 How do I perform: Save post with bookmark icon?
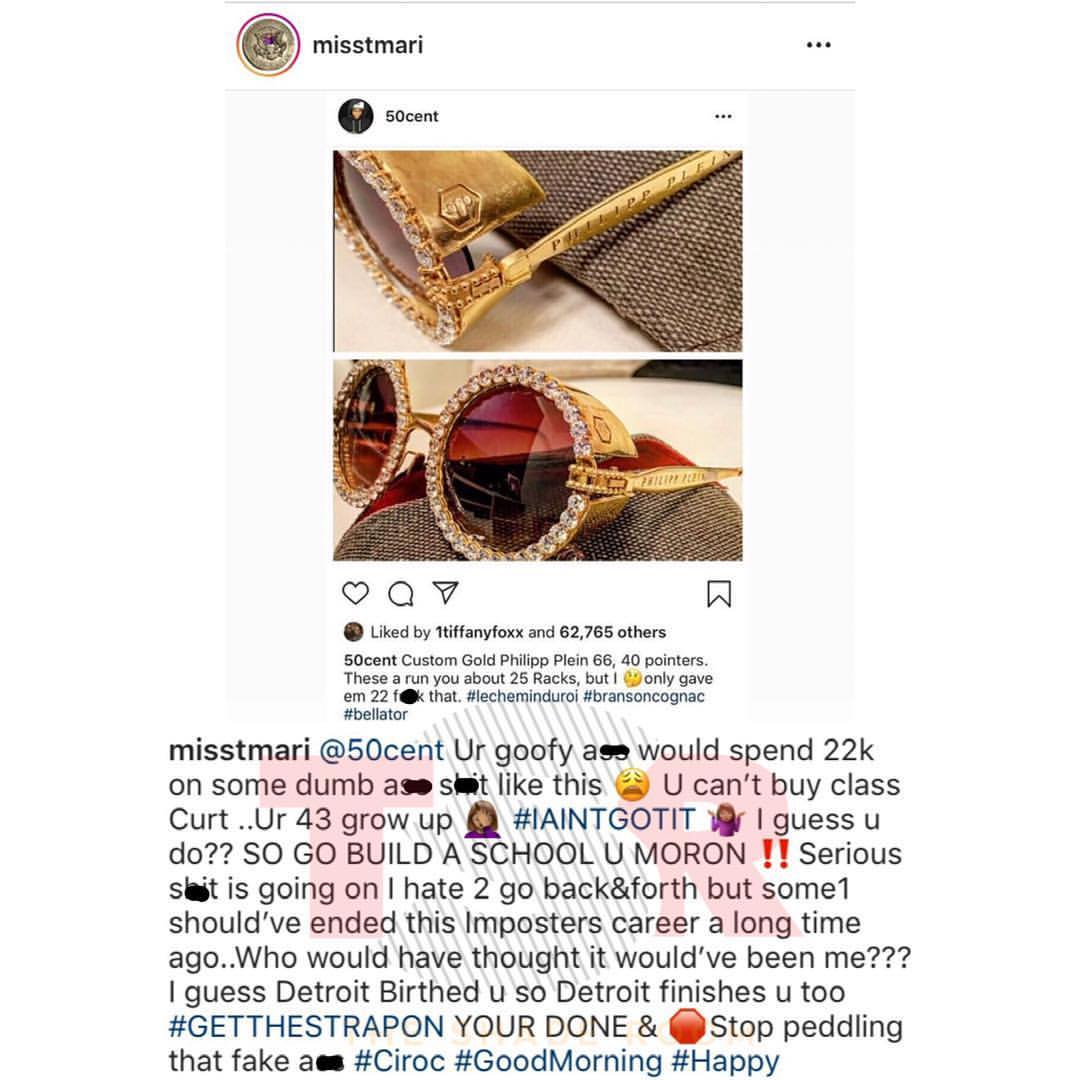tap(719, 594)
